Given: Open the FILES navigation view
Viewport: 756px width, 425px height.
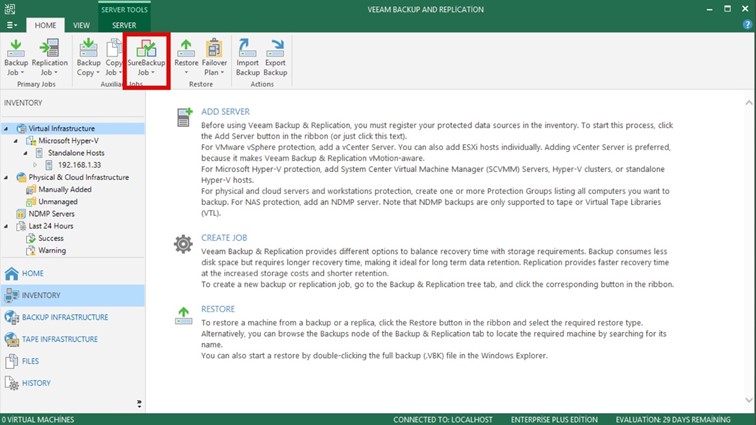Looking at the screenshot, I should point(30,361).
